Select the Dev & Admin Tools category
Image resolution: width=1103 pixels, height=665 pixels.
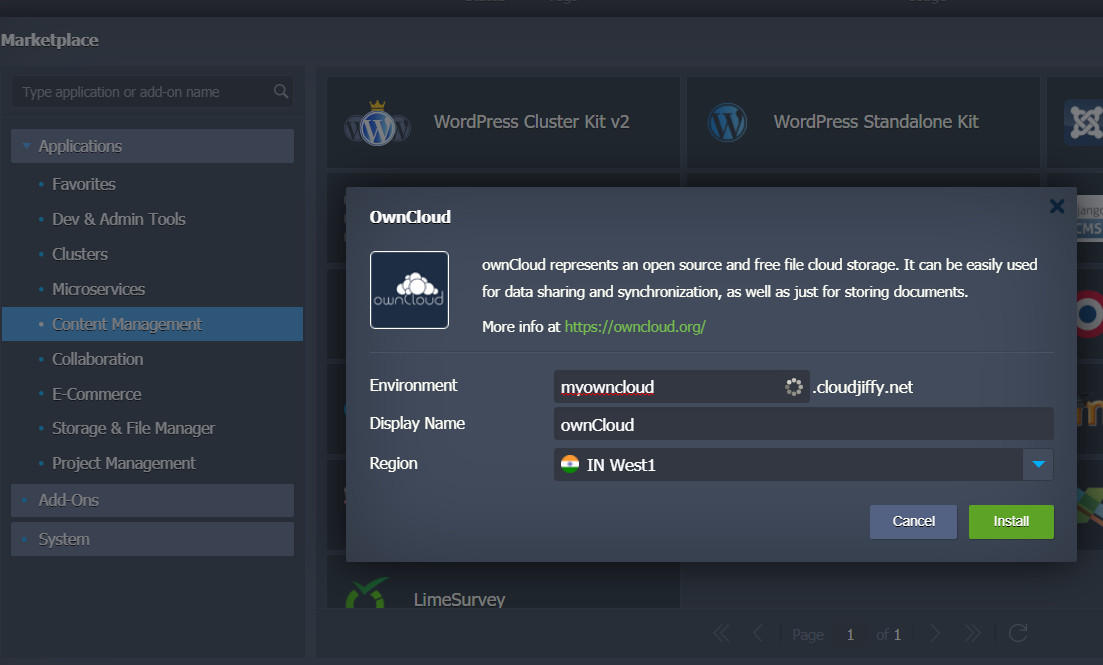[x=118, y=219]
